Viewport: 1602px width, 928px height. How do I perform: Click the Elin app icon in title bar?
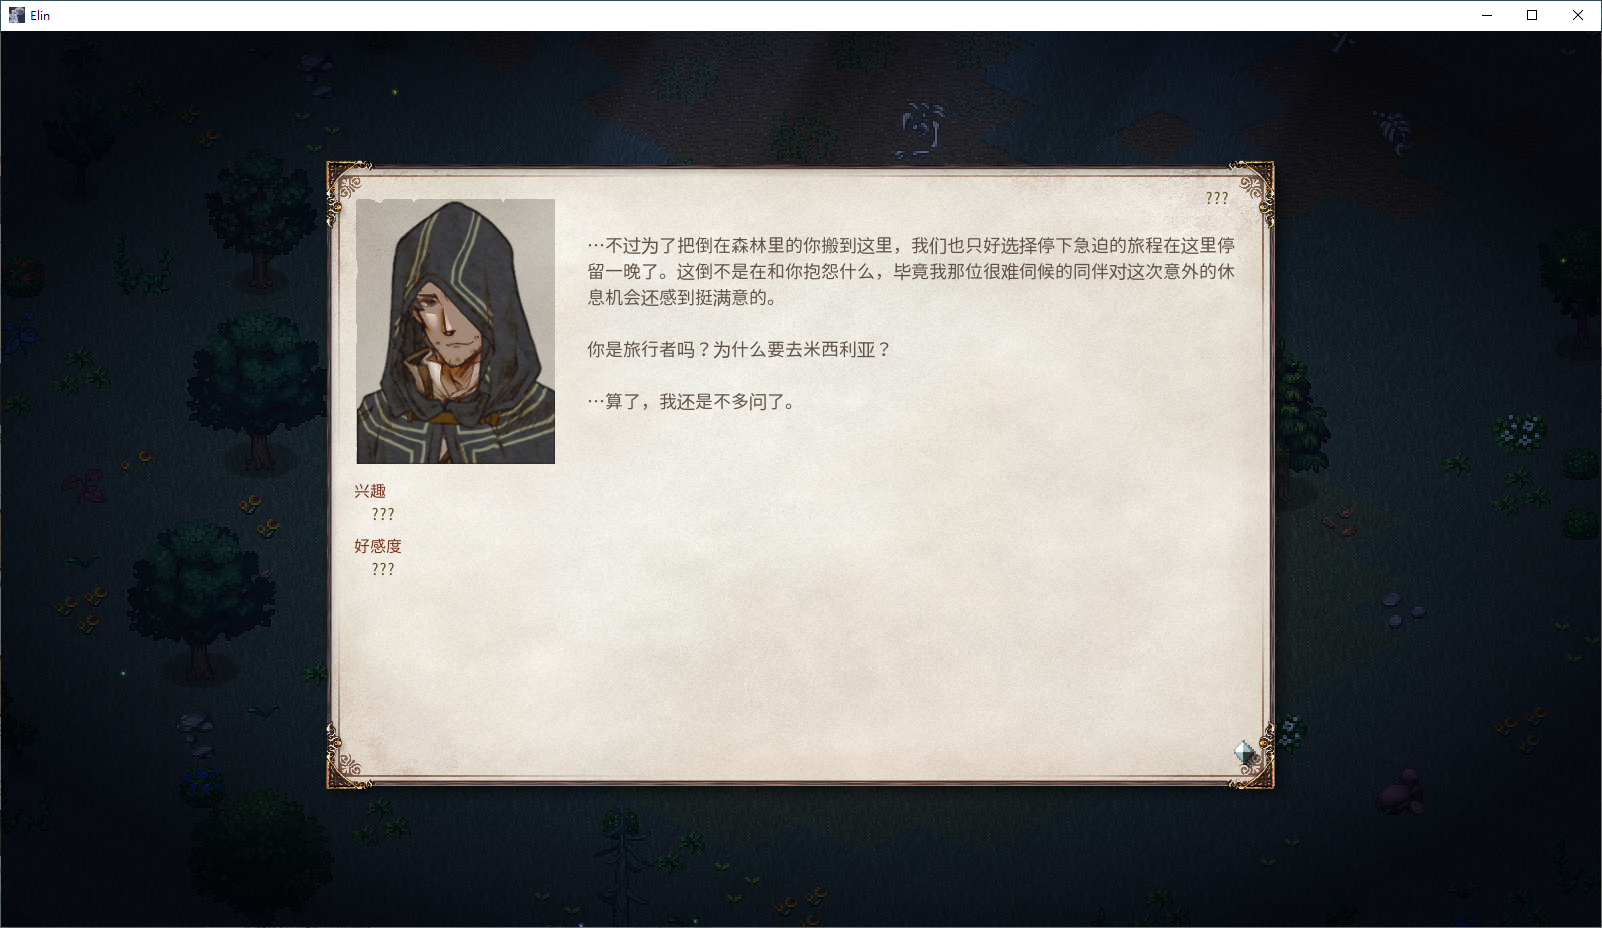(x=16, y=15)
